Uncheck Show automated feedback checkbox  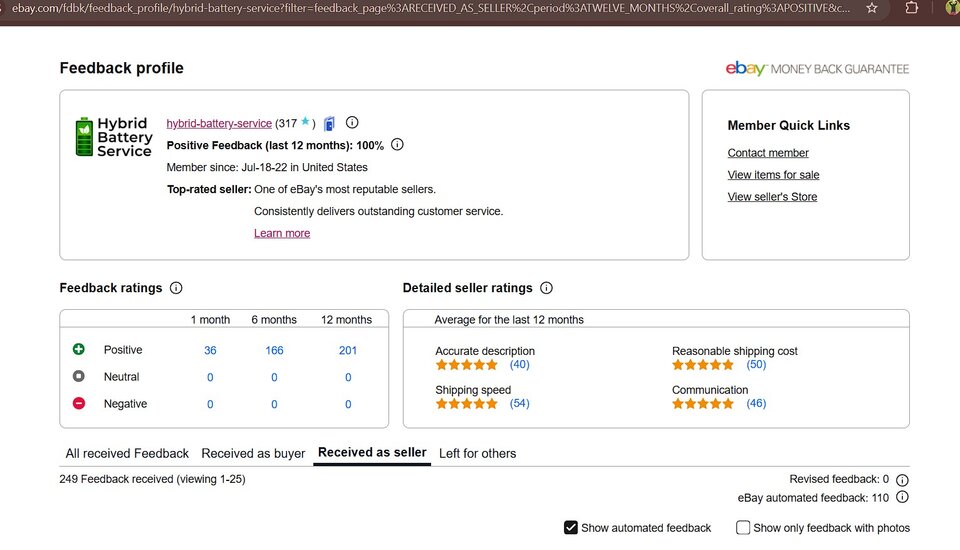[x=571, y=528]
